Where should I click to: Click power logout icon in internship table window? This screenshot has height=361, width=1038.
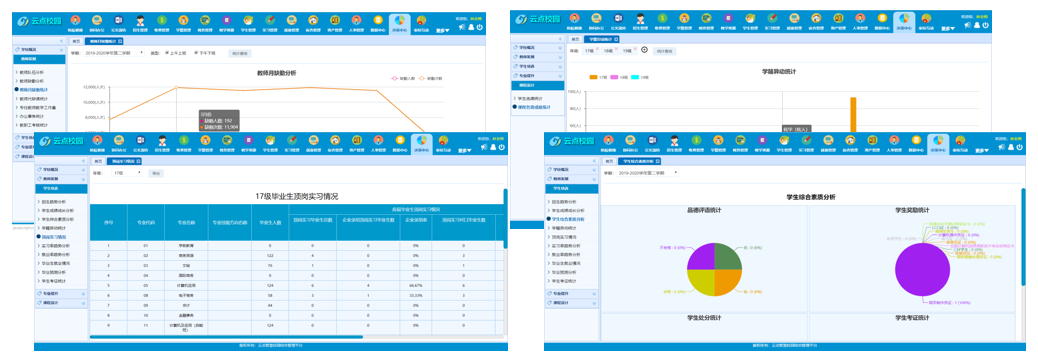502,146
